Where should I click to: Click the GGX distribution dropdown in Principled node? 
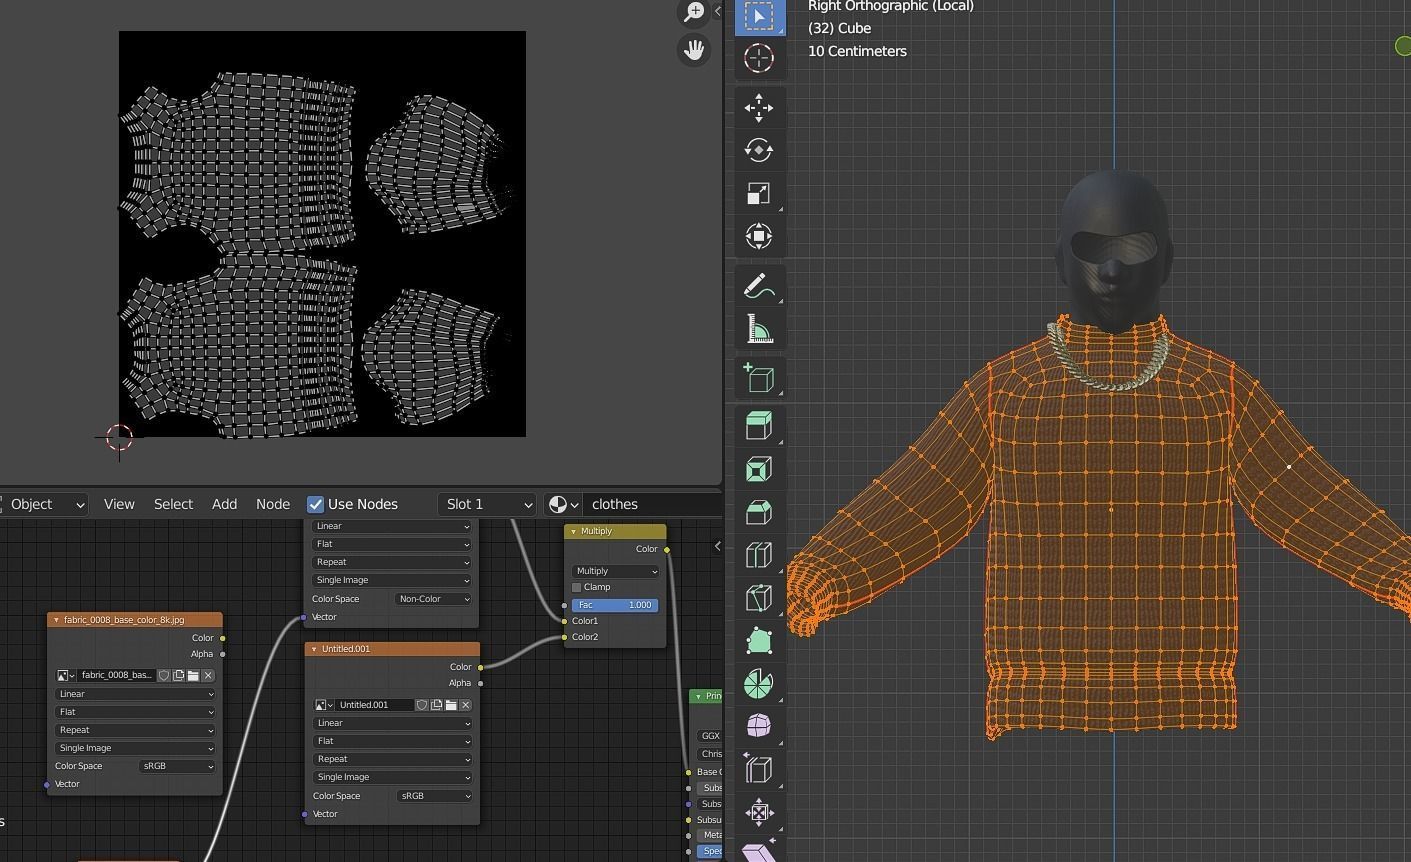[x=710, y=736]
